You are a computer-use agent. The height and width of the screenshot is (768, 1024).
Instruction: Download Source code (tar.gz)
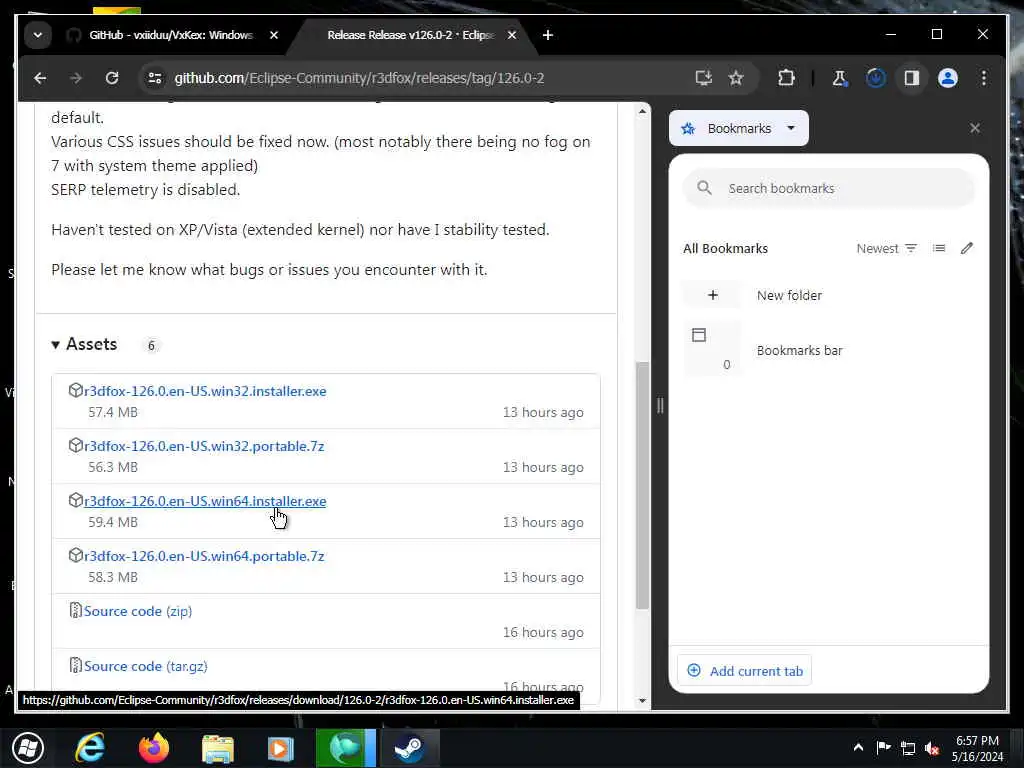(x=146, y=666)
